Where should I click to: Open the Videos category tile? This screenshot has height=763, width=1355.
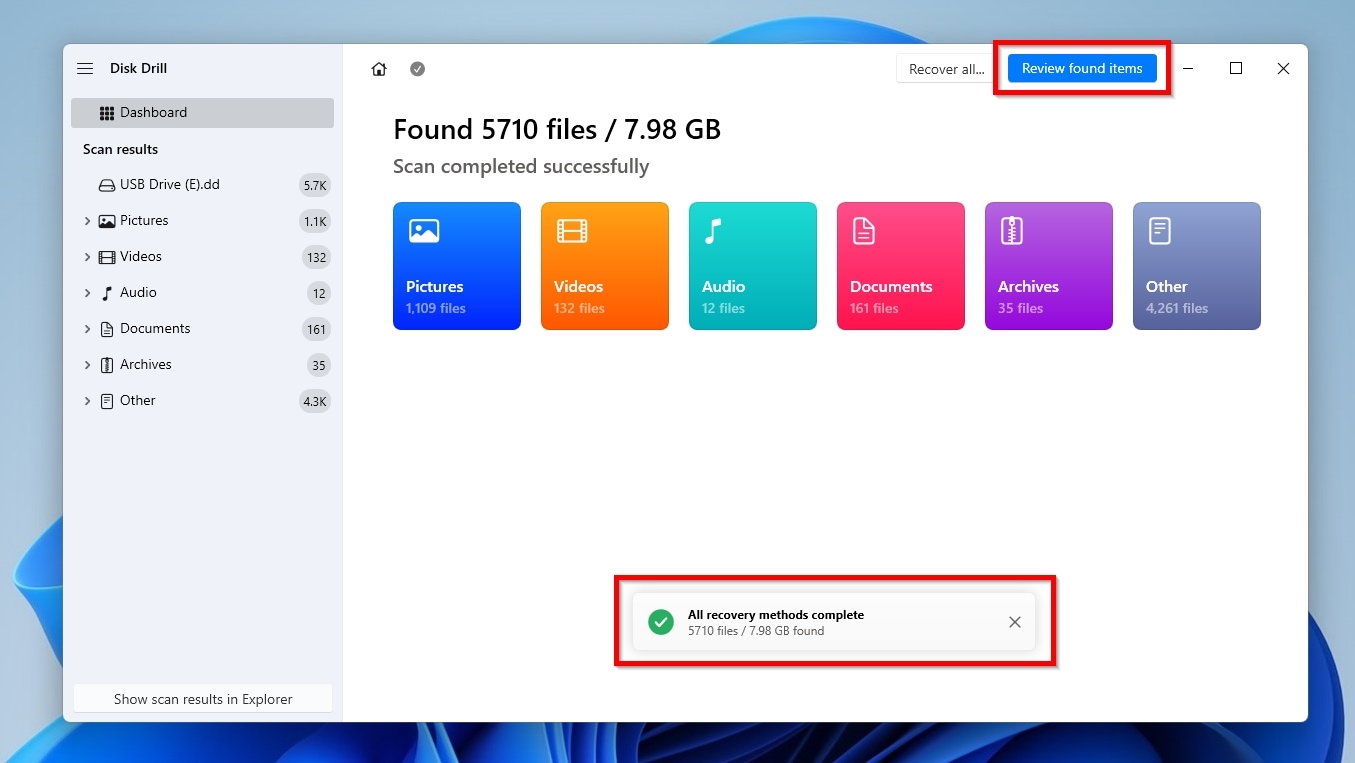605,265
